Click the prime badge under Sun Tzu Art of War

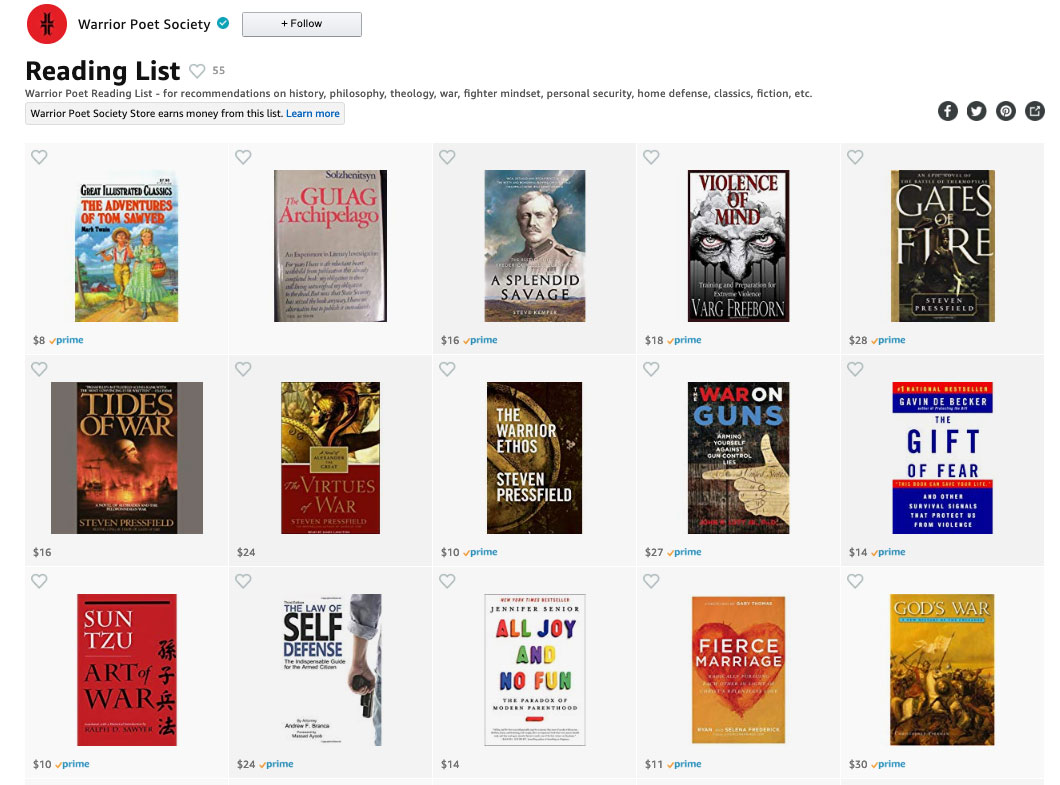pyautogui.click(x=72, y=764)
